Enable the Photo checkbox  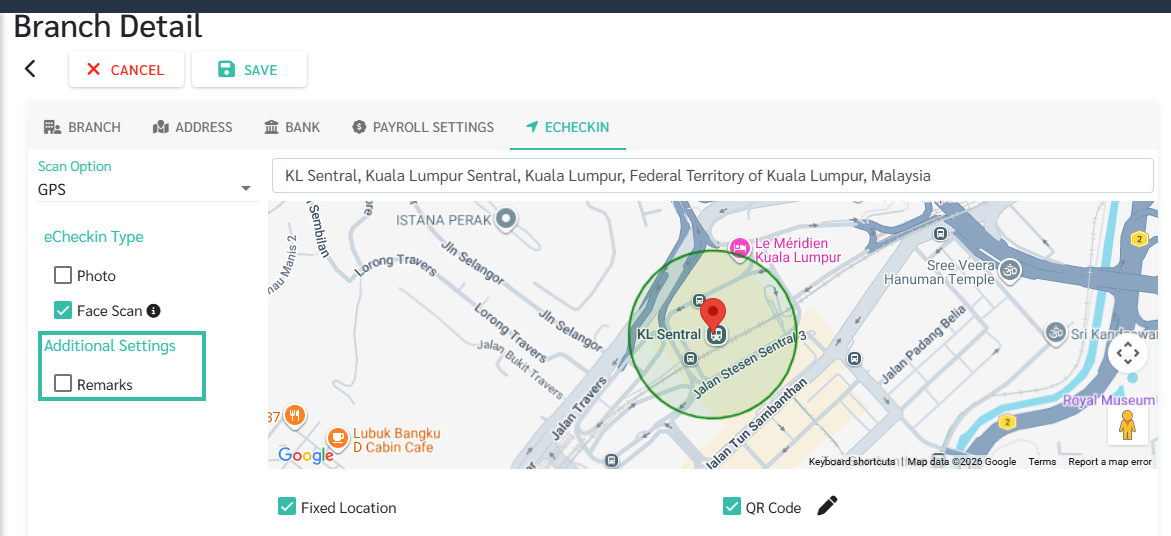(63, 275)
